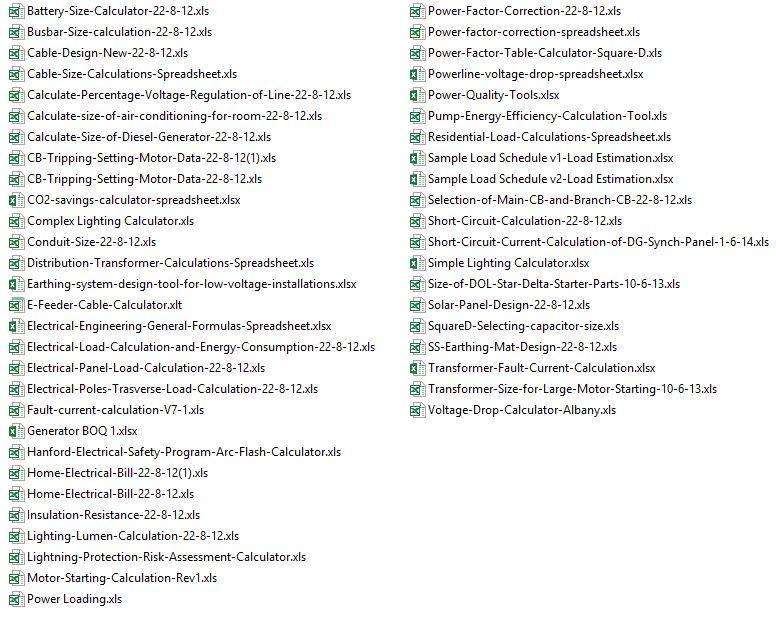The width and height of the screenshot is (776, 618).
Task: Select Home-Electrical-Bill-22-8-12(1).xls
Action: point(118,473)
